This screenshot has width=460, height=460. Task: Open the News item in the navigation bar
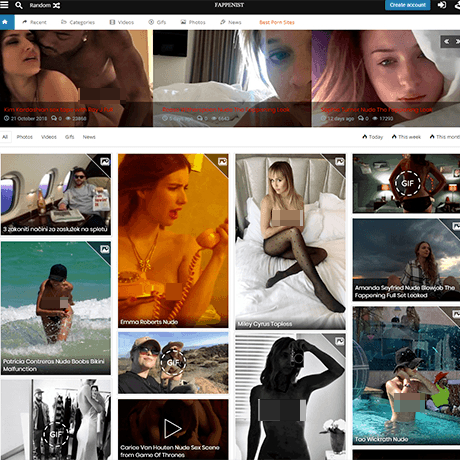pyautogui.click(x=230, y=22)
